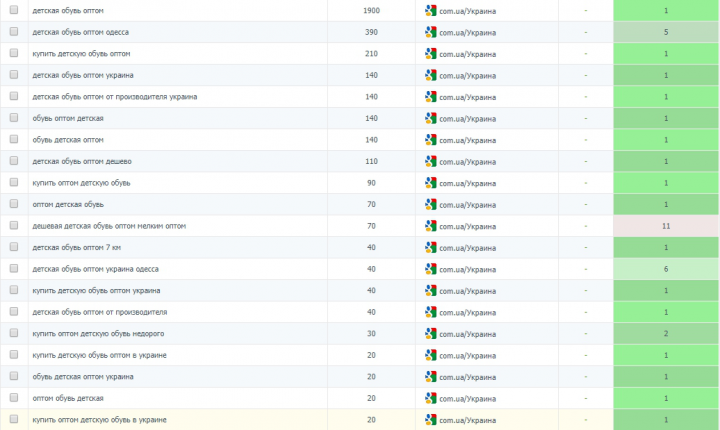Image resolution: width=720 pixels, height=430 pixels.
Task: Click Google icon in 'обувь оптом детская' row
Action: [x=430, y=119]
